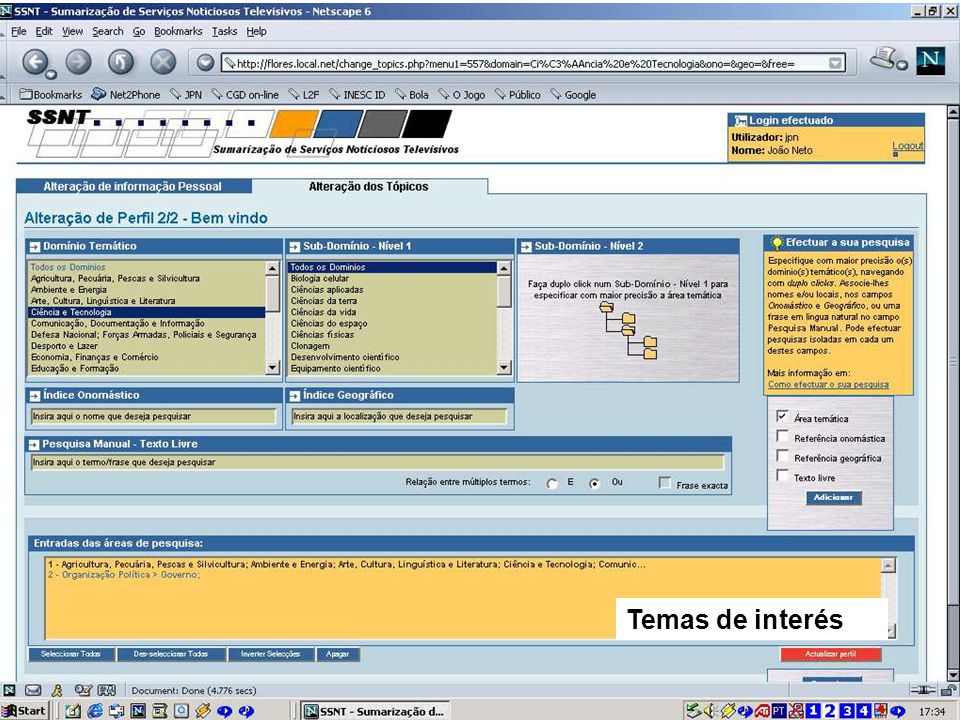The image size is (960, 720).
Task: Select the E radio button
Action: 552,484
